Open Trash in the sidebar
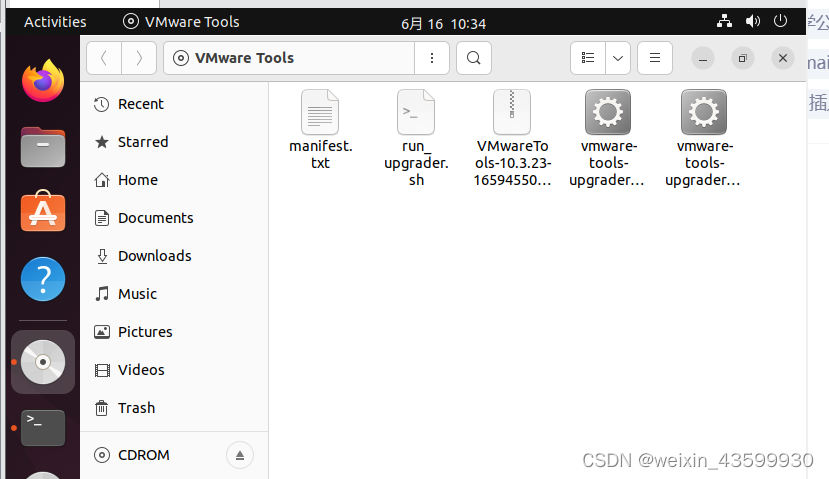Viewport: 829px width, 479px height. 174,408
